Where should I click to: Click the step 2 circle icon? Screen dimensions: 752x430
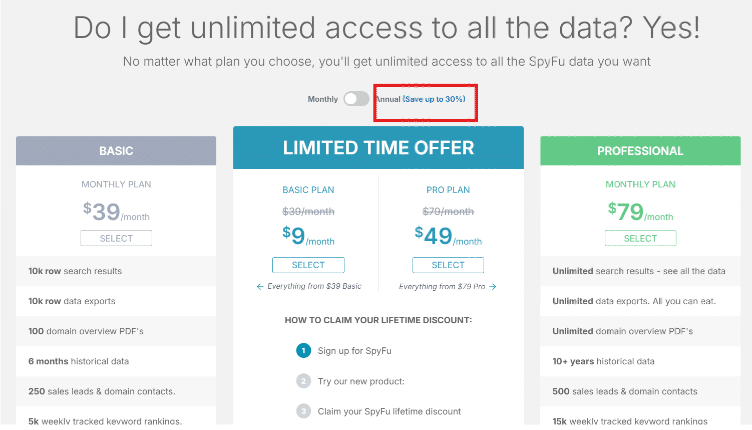coord(303,381)
